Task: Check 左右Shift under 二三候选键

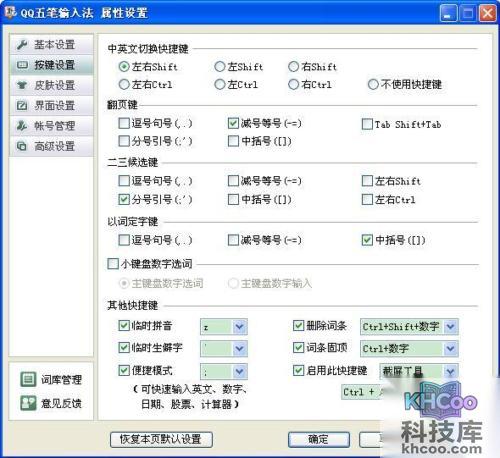Action: (x=367, y=181)
